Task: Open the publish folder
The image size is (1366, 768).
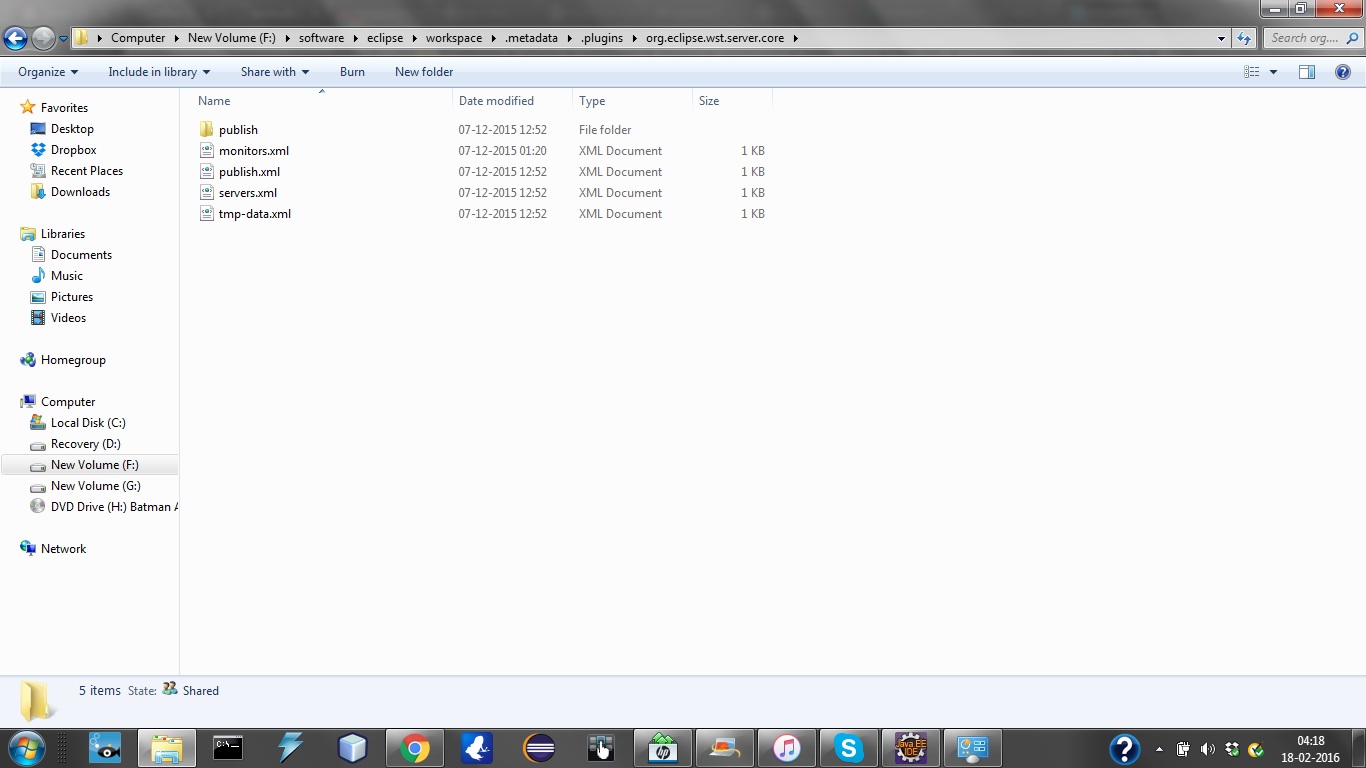Action: point(238,130)
